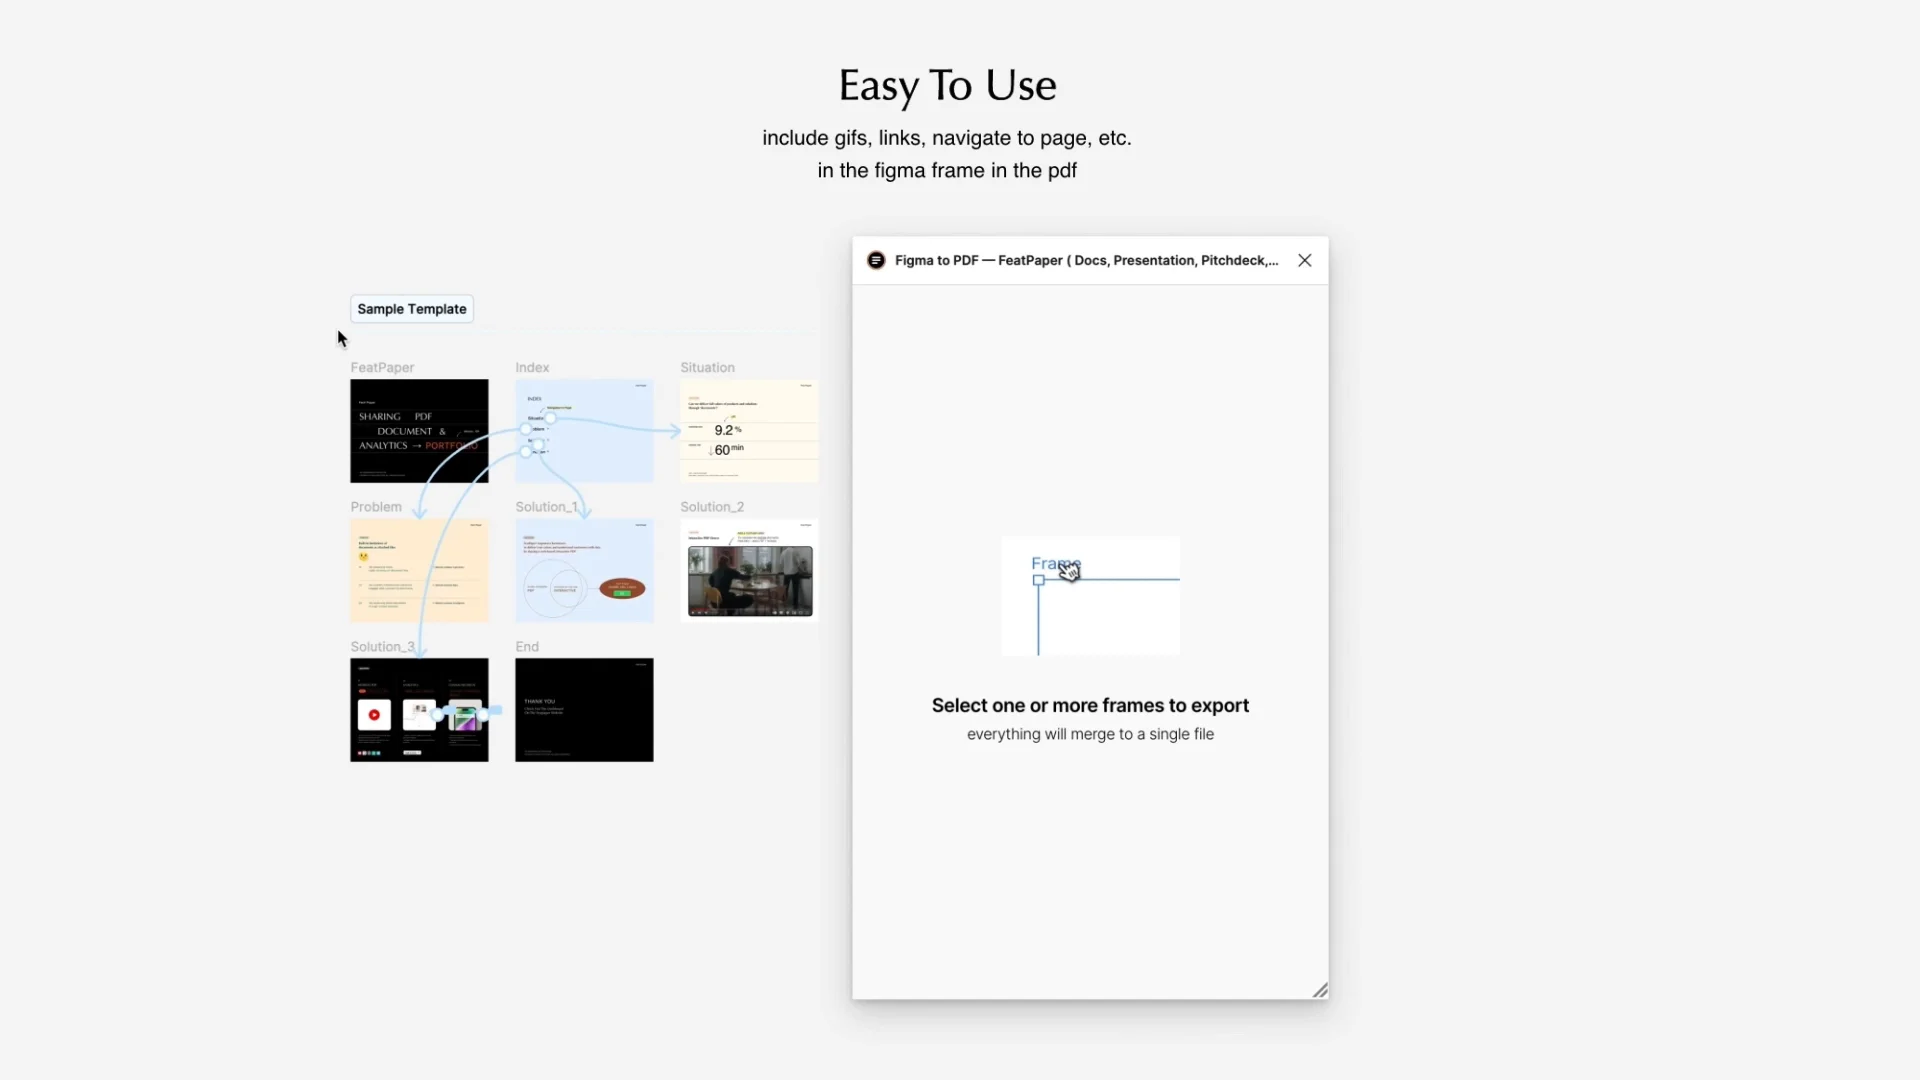Click the green button inside Solution_1's Venn diagram
Viewport: 1920px width, 1080px height.
622,593
